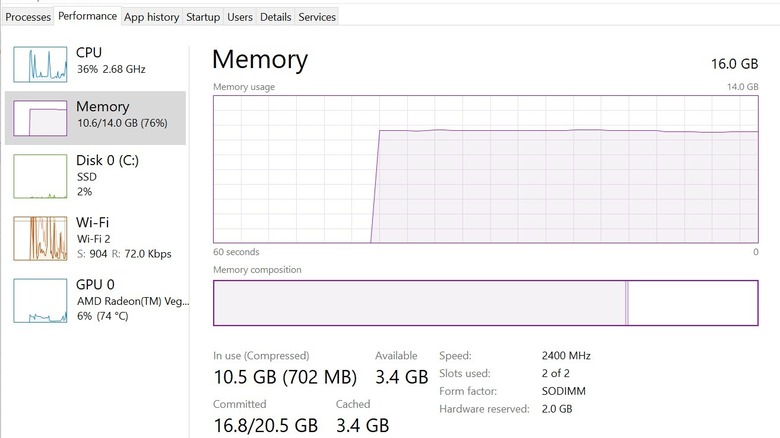The height and width of the screenshot is (438, 780).
Task: Select the Memory 10.6/14.0 GB entry
Action: (121, 115)
